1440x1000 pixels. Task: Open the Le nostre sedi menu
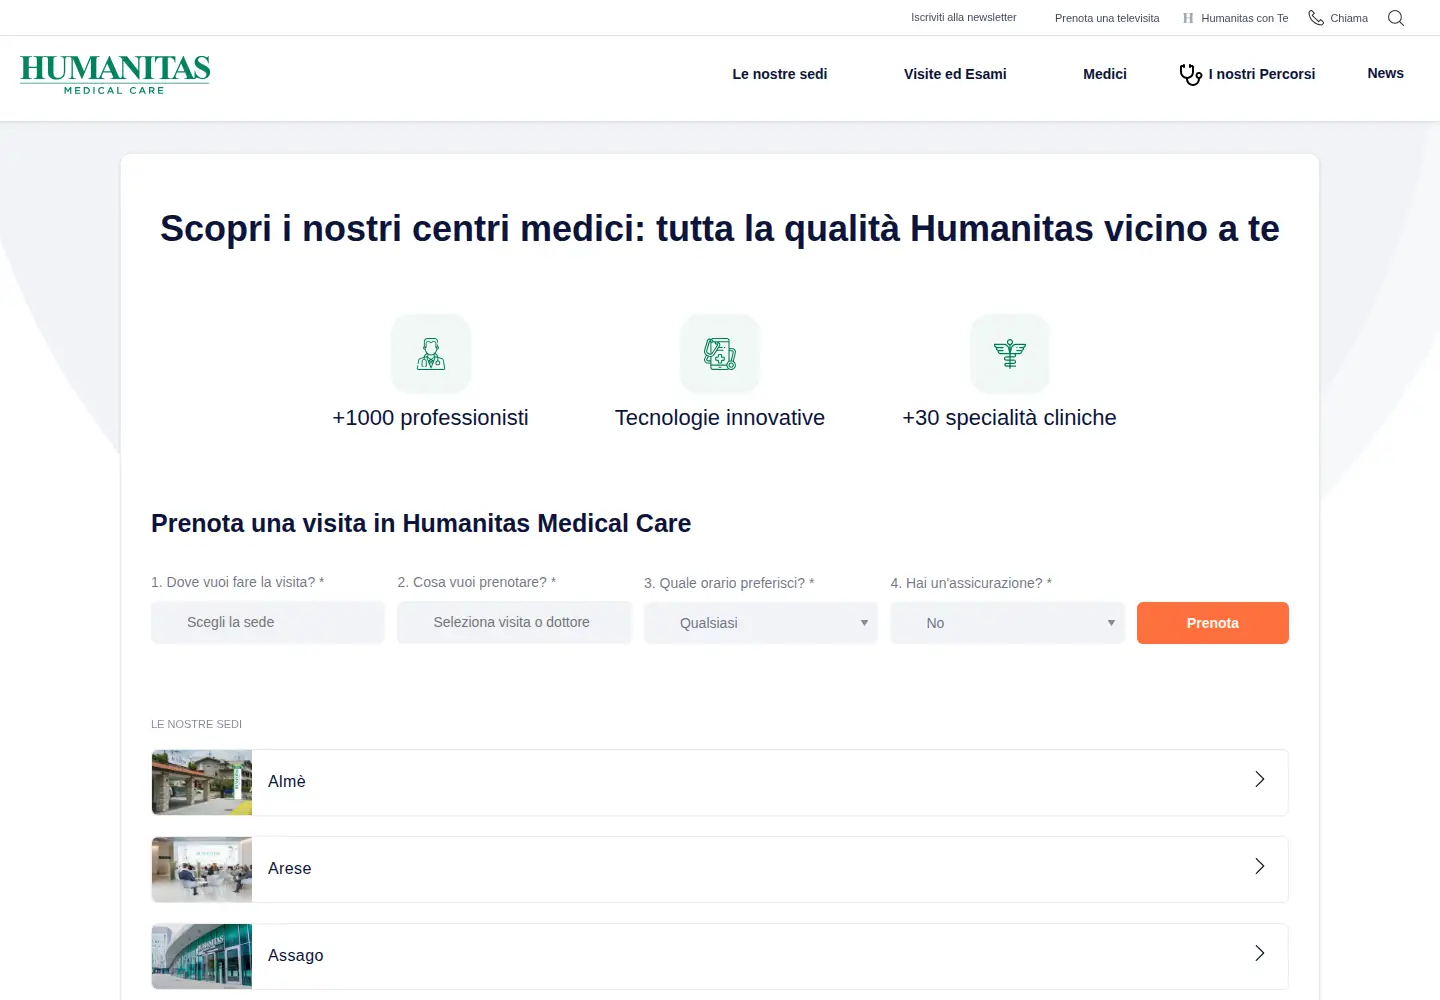[780, 74]
